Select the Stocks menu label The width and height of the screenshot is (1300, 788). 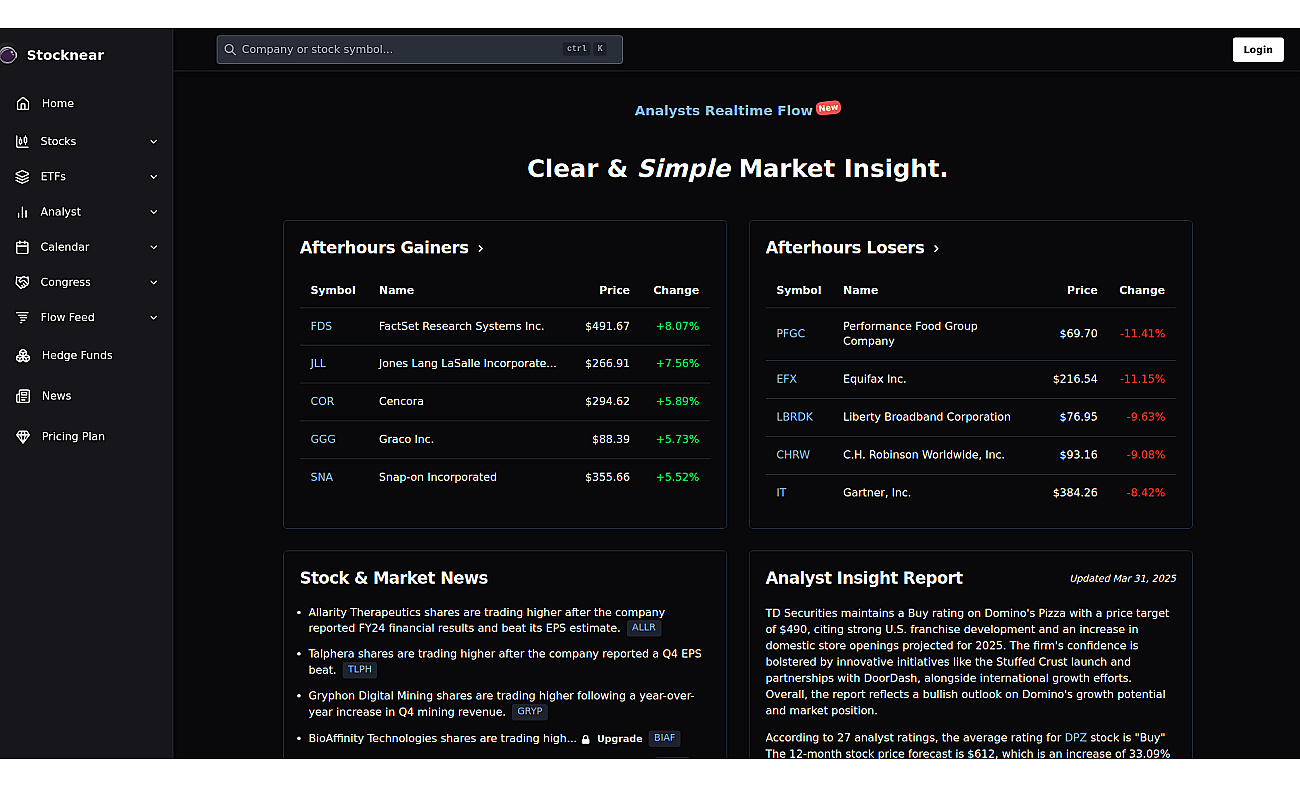[x=58, y=141]
